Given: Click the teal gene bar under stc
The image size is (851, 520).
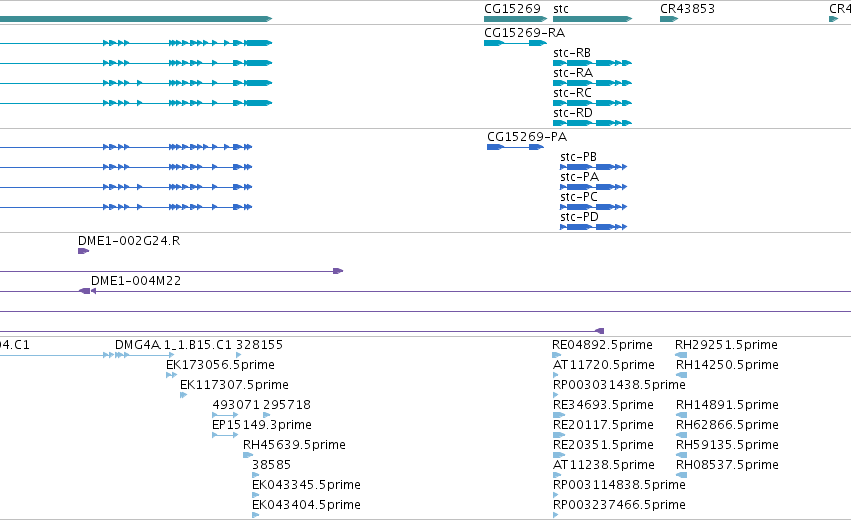Looking at the screenshot, I should point(593,19).
